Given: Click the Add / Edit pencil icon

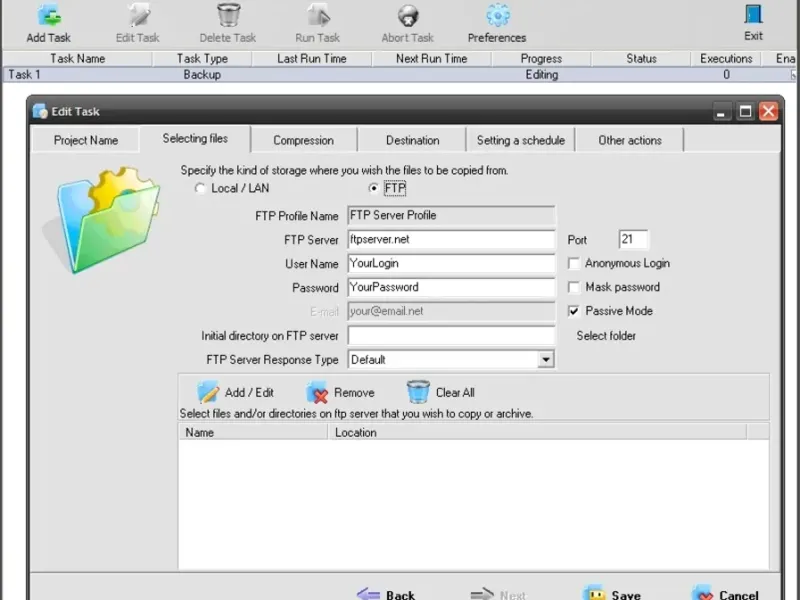Looking at the screenshot, I should pyautogui.click(x=208, y=392).
